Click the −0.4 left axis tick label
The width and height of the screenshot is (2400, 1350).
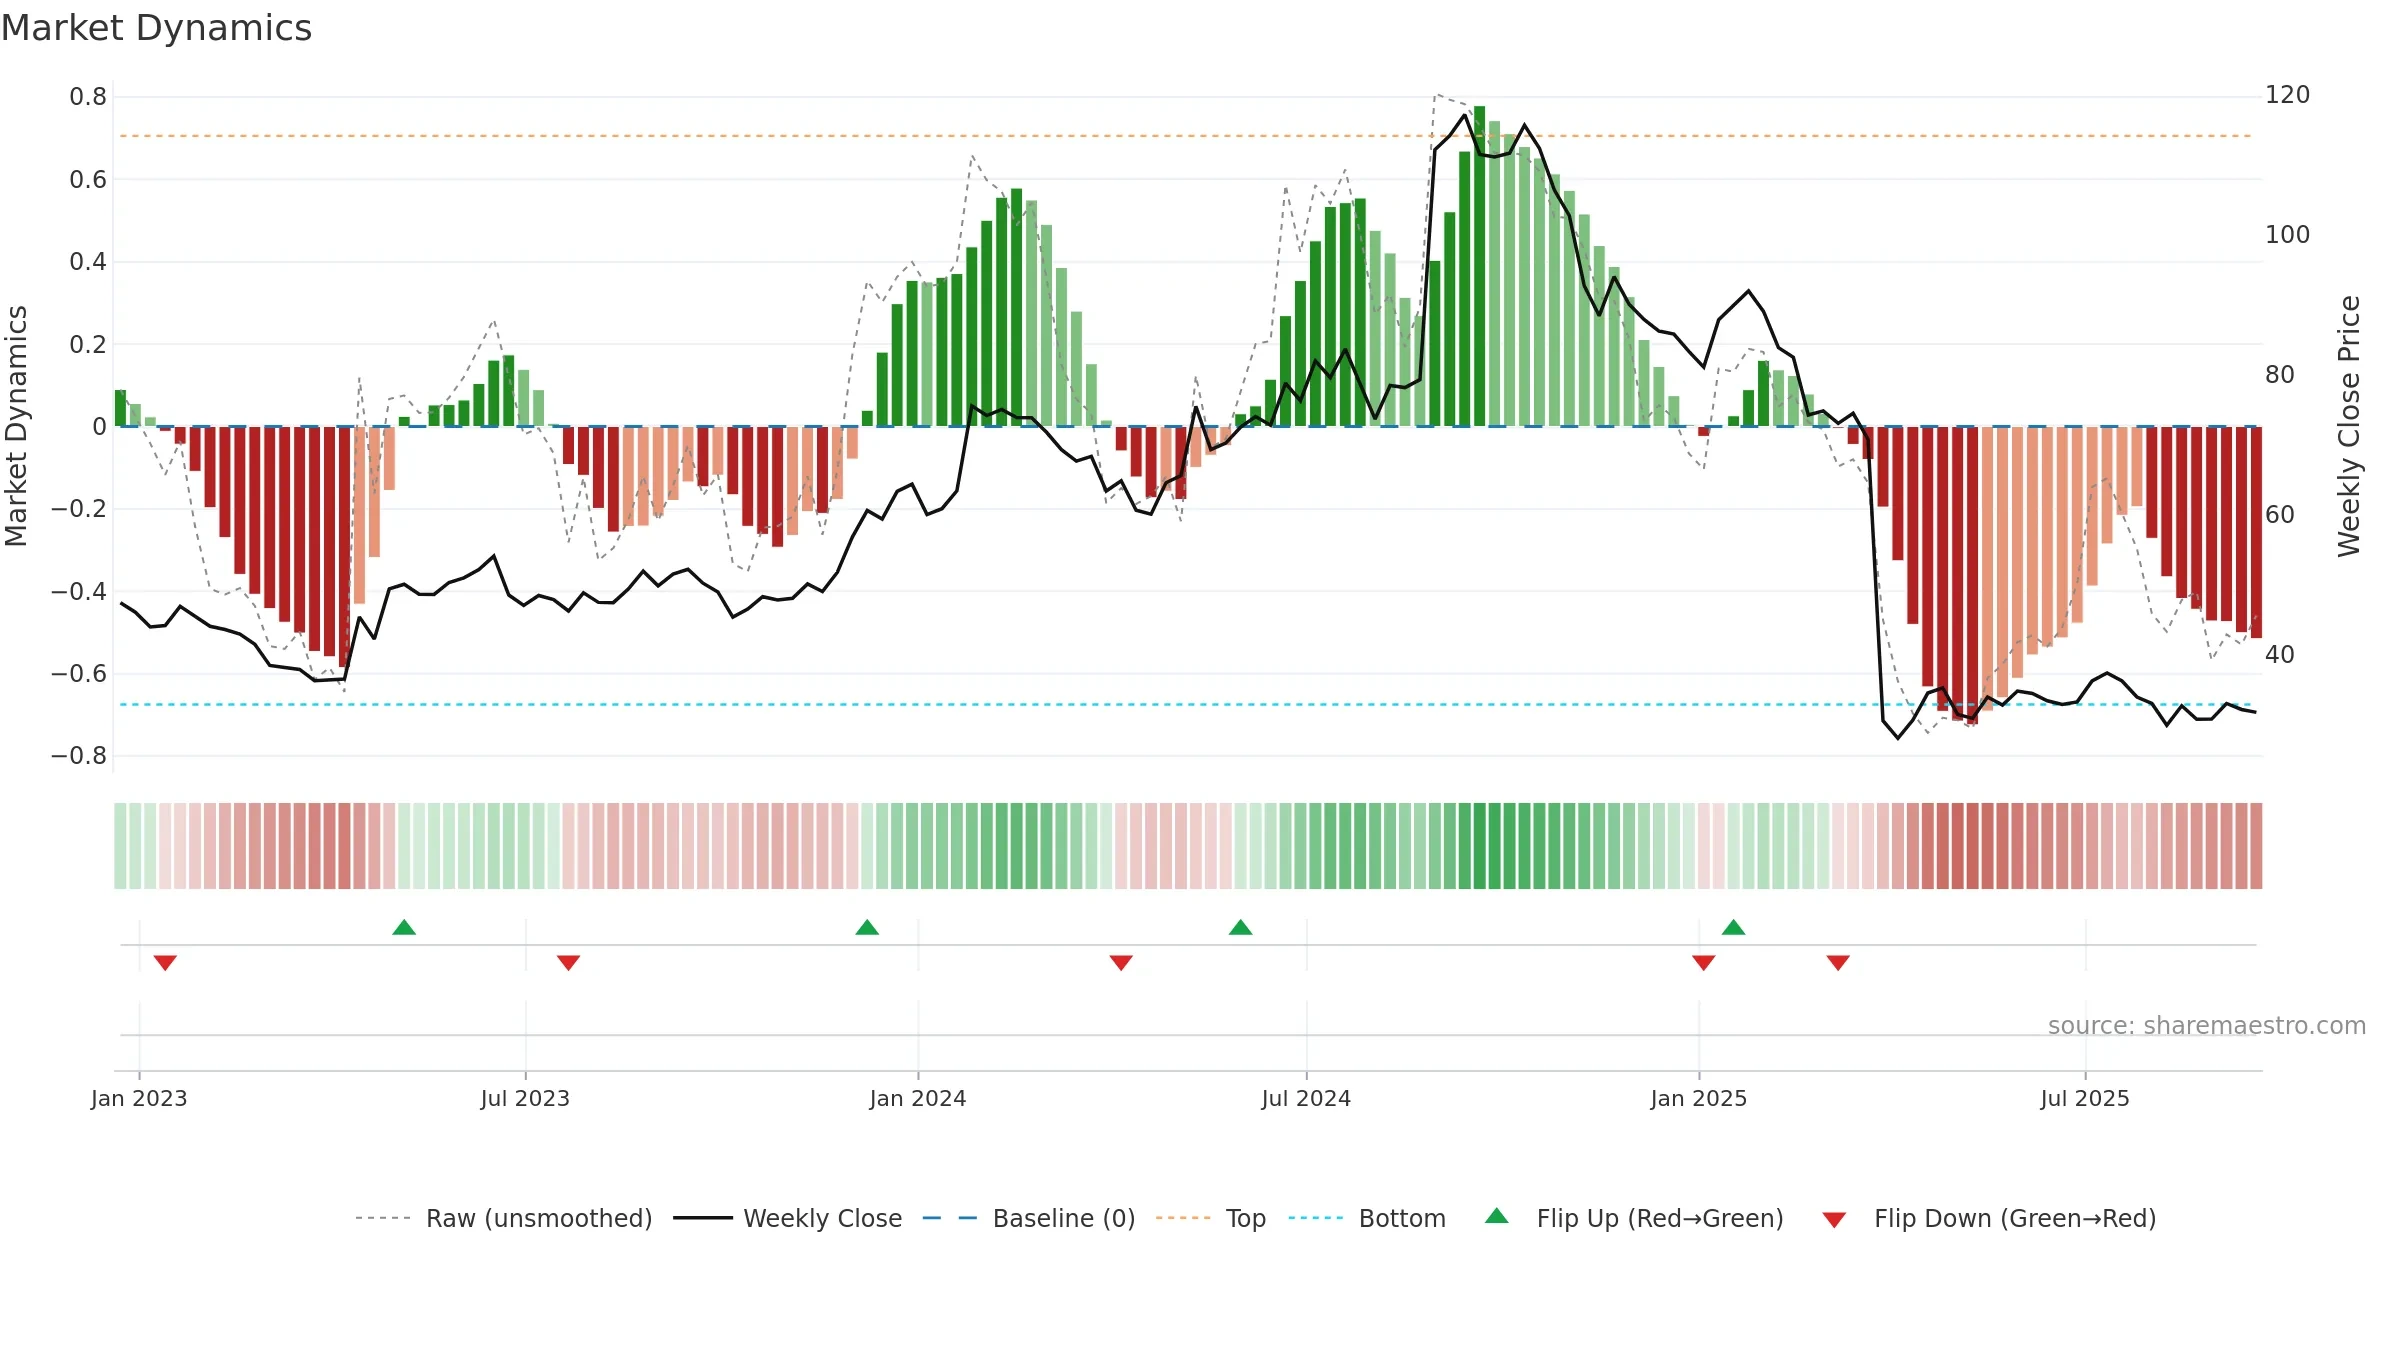pos(79,591)
